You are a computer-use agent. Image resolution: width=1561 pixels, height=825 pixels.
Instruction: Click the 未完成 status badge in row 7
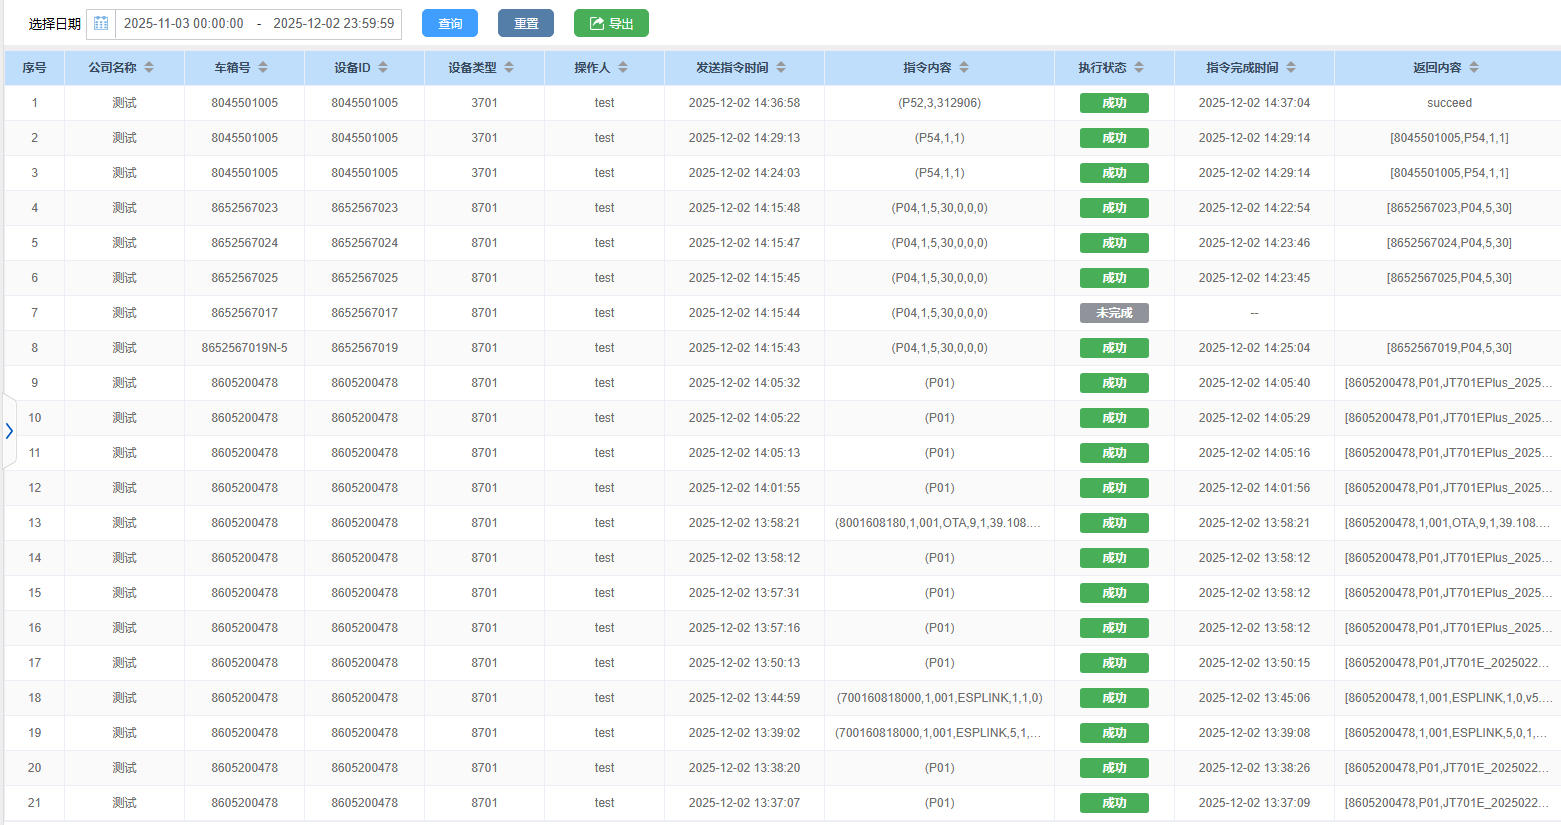[1114, 313]
